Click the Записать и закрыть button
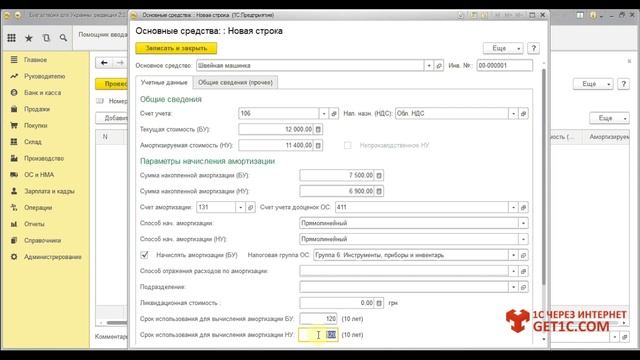Viewport: 640px width, 360px height. [x=176, y=48]
